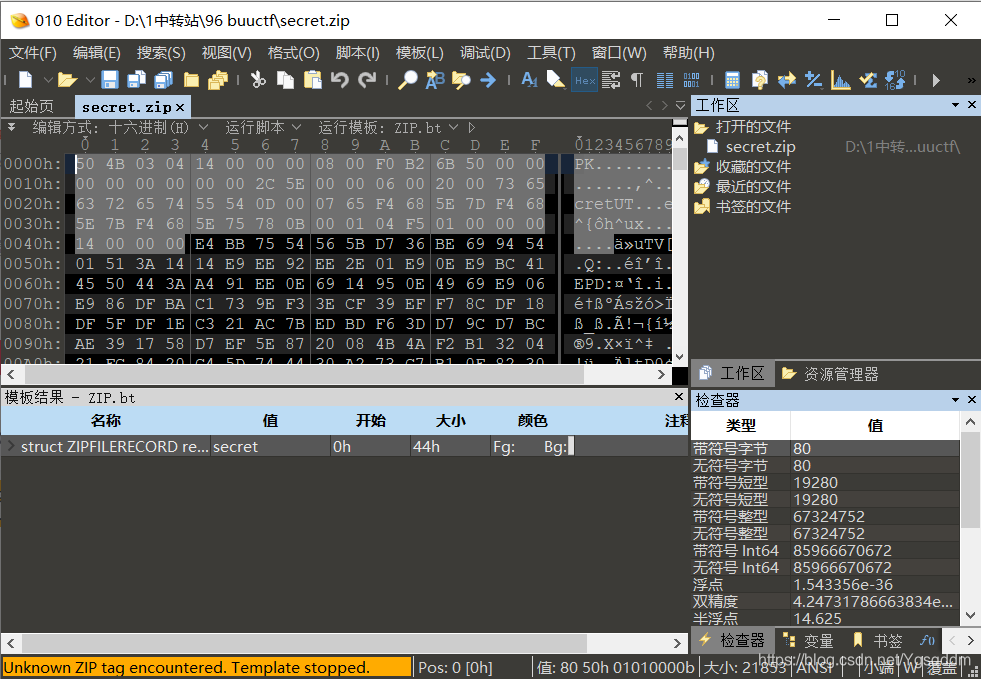The height and width of the screenshot is (679, 981).
Task: Click the Open file folder icon
Action: click(68, 79)
